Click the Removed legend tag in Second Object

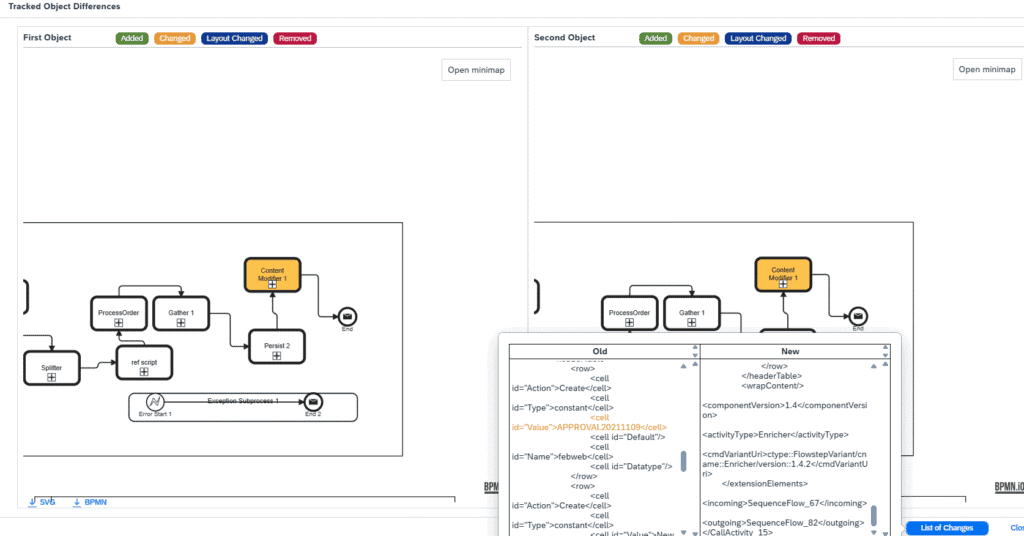click(819, 39)
